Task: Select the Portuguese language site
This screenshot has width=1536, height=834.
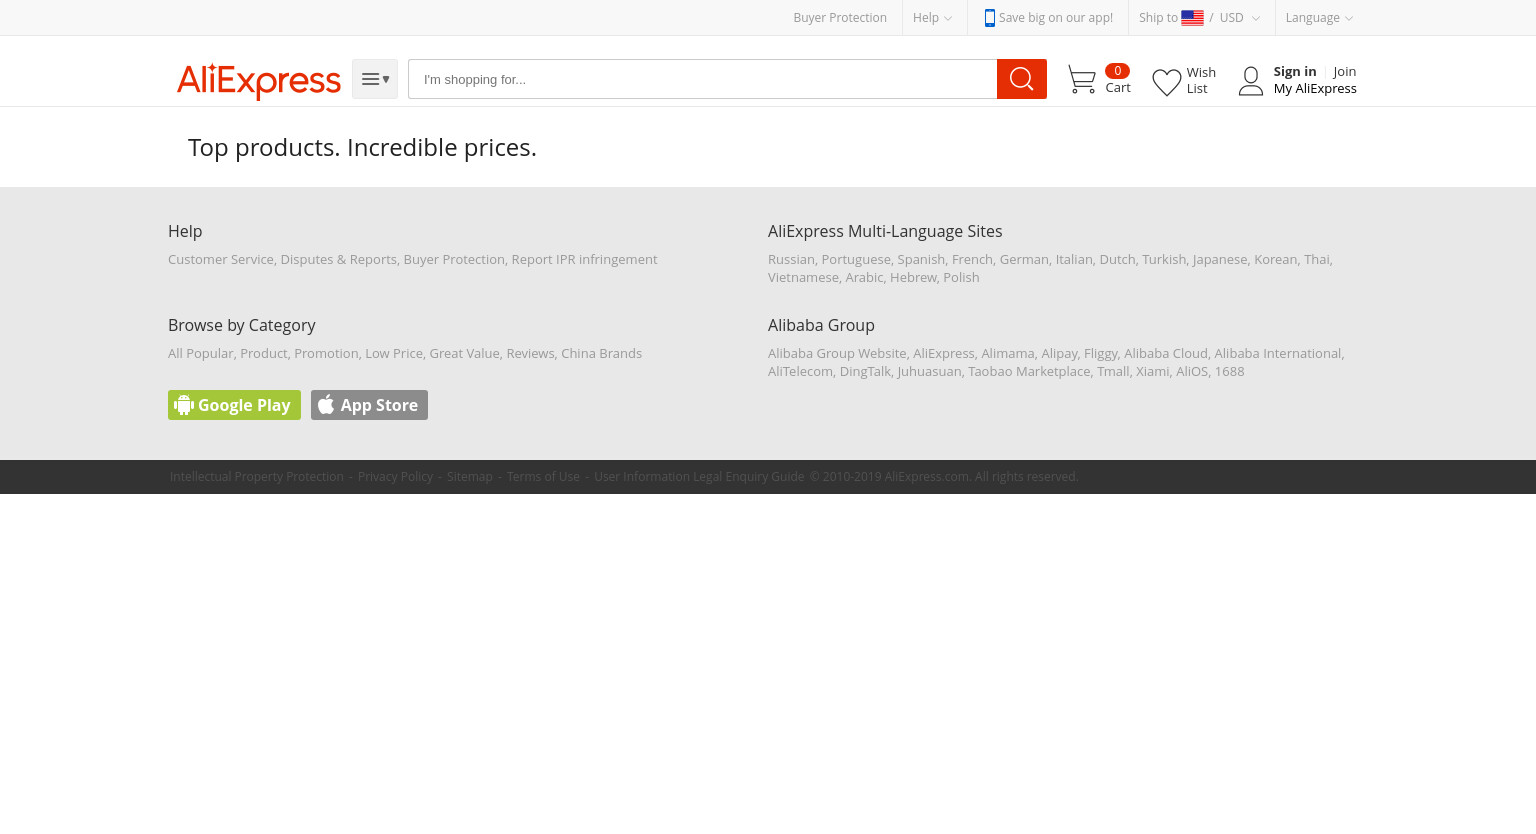Action: [x=856, y=259]
